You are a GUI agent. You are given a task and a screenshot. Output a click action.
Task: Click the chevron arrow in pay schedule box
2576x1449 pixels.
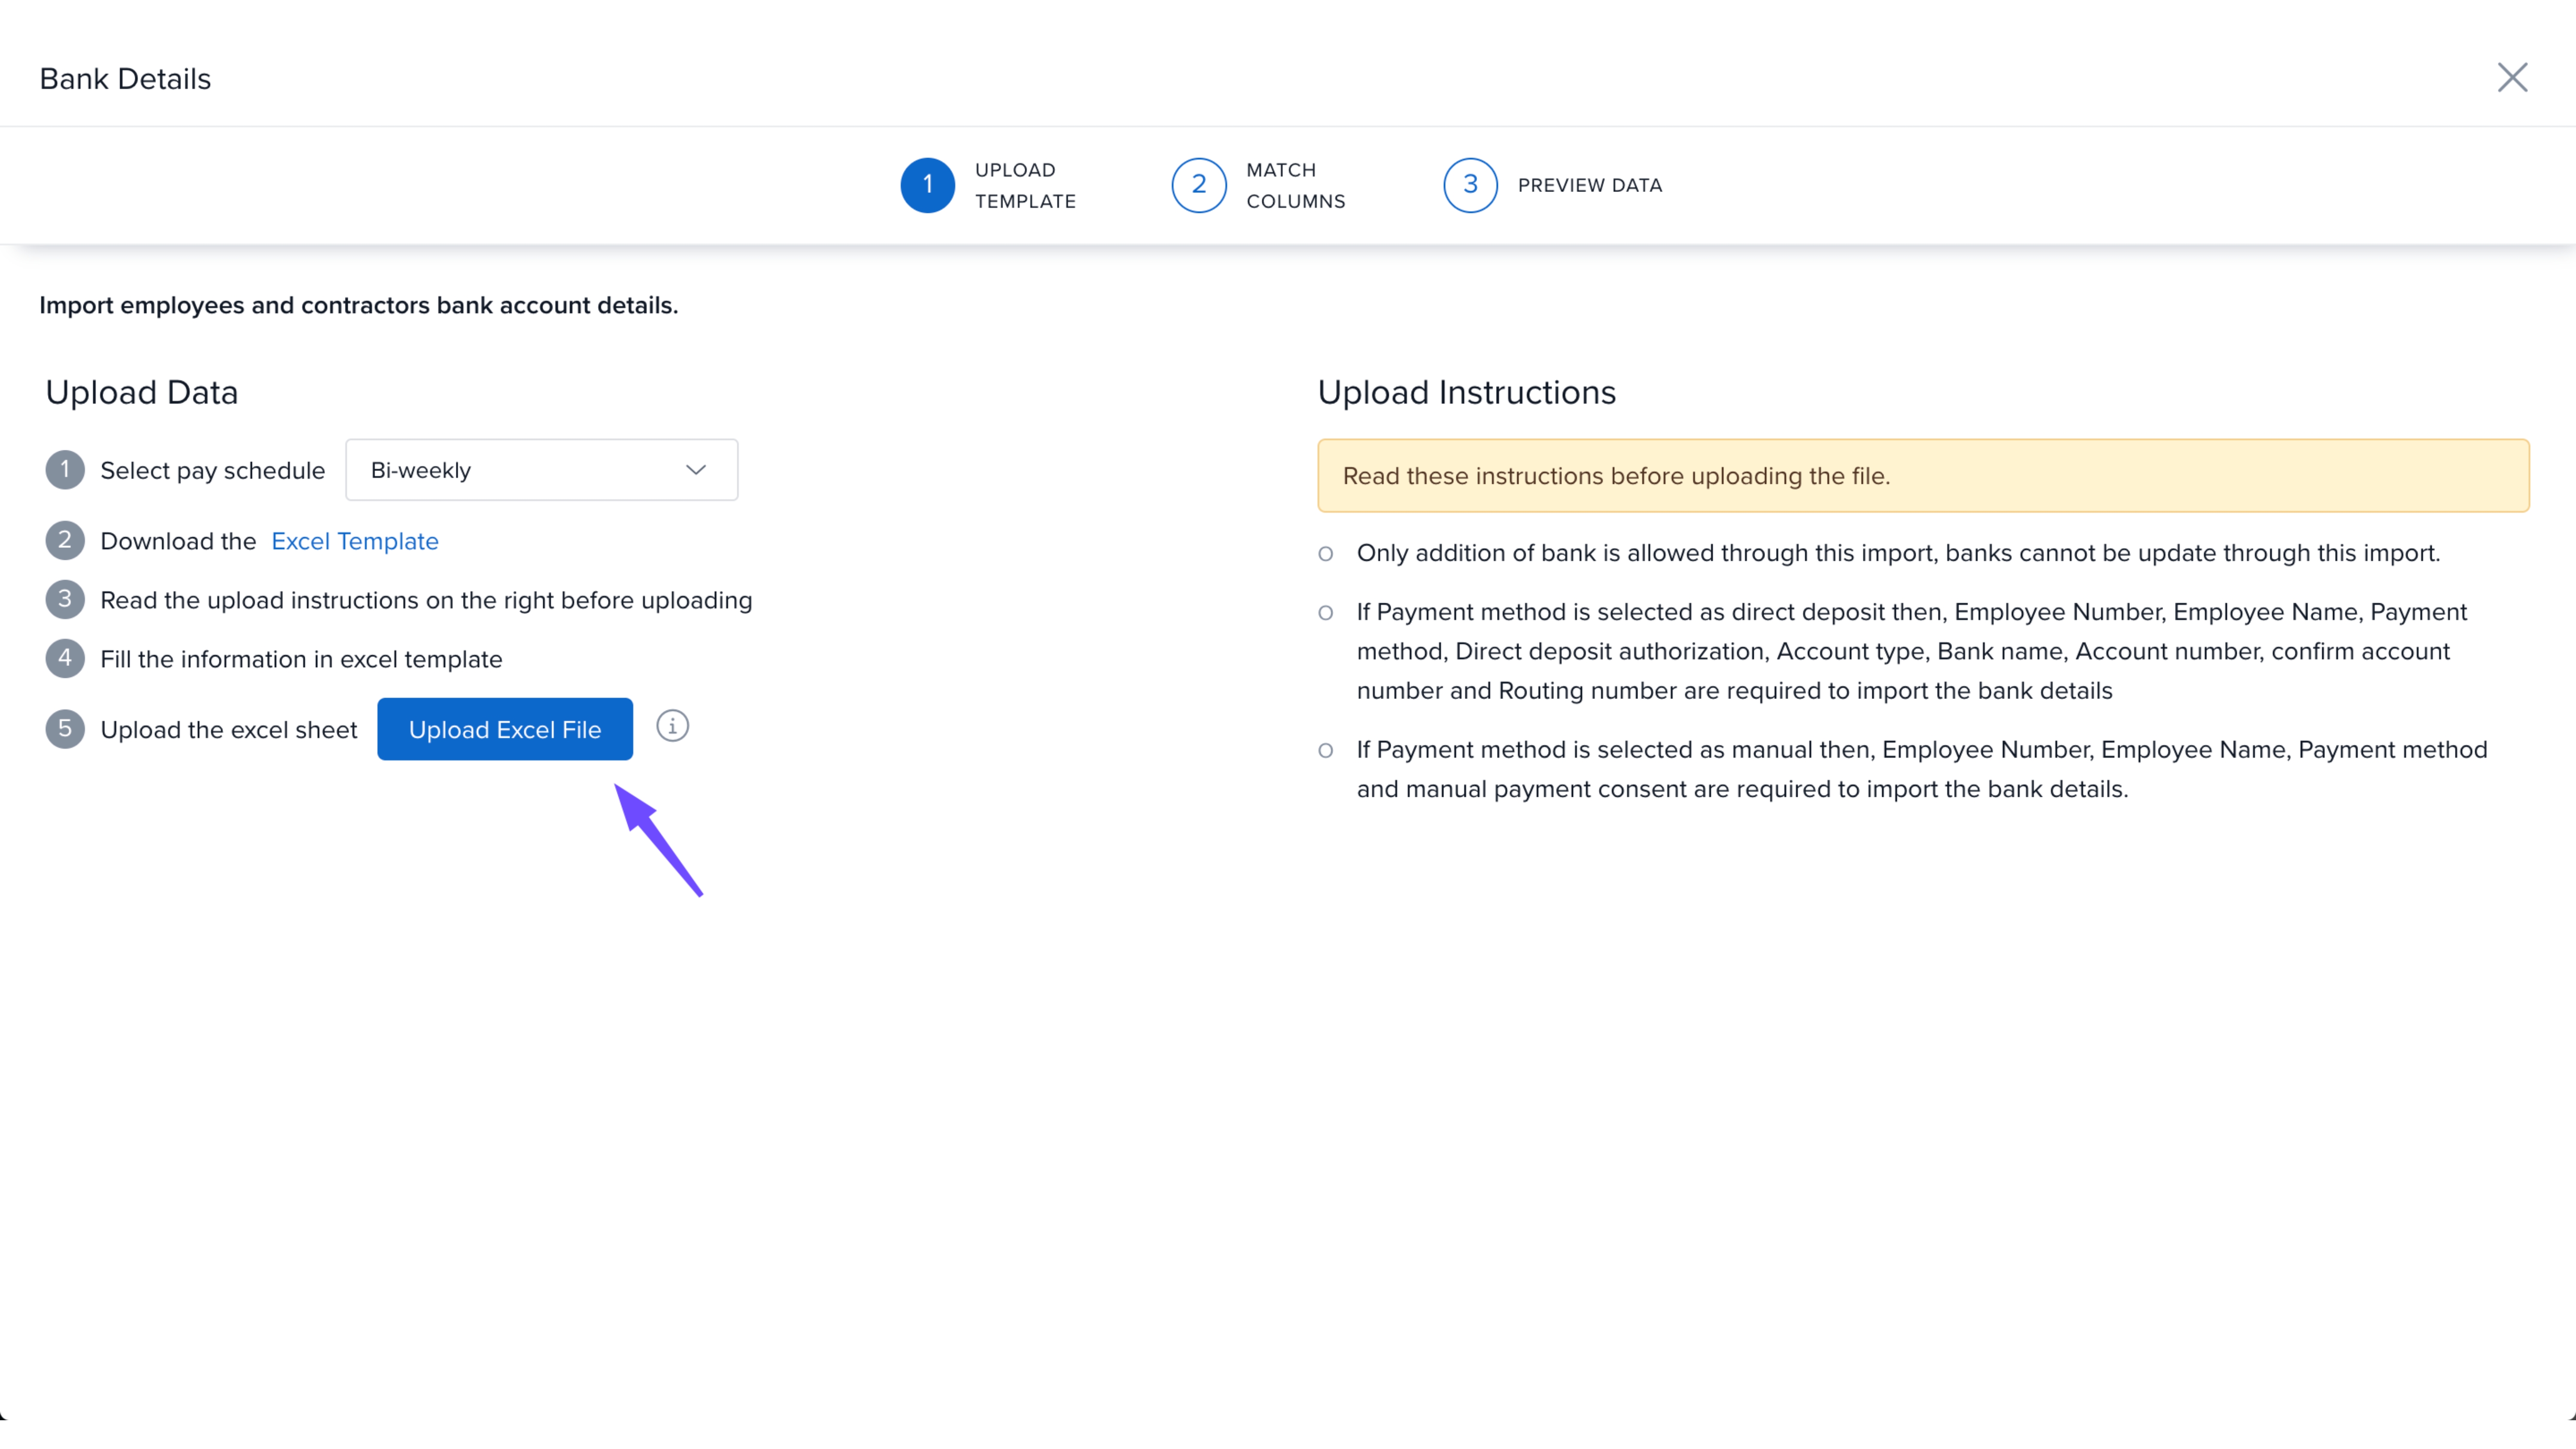[x=696, y=470]
